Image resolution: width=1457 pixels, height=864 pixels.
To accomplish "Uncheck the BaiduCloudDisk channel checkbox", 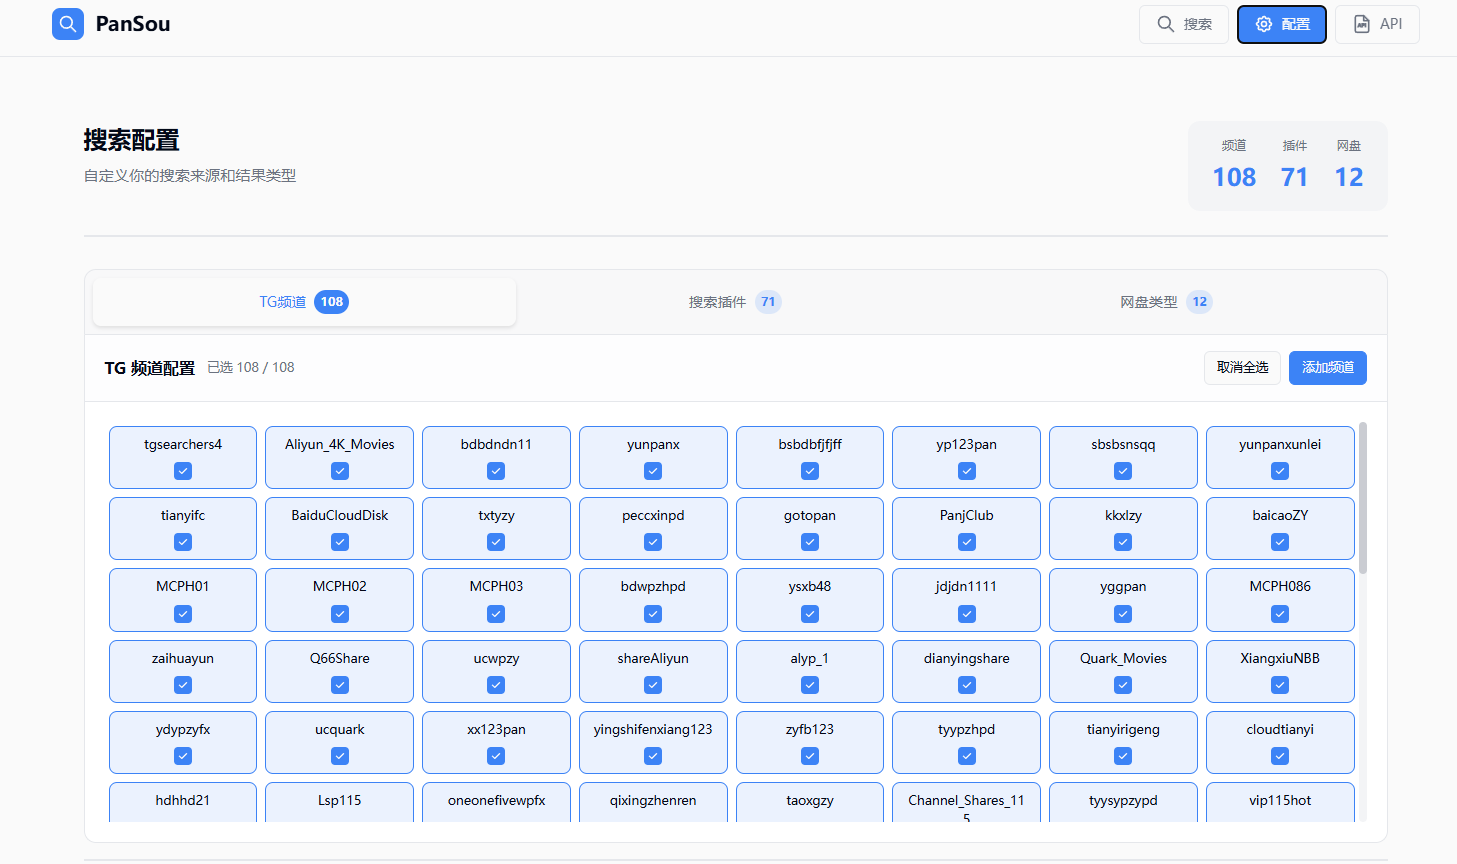I will (340, 542).
